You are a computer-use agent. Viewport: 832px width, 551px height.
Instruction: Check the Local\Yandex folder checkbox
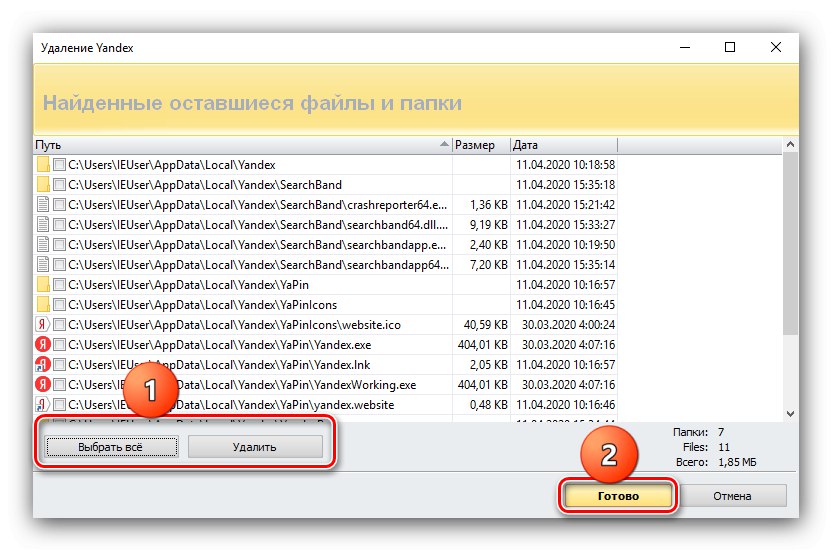coord(59,165)
